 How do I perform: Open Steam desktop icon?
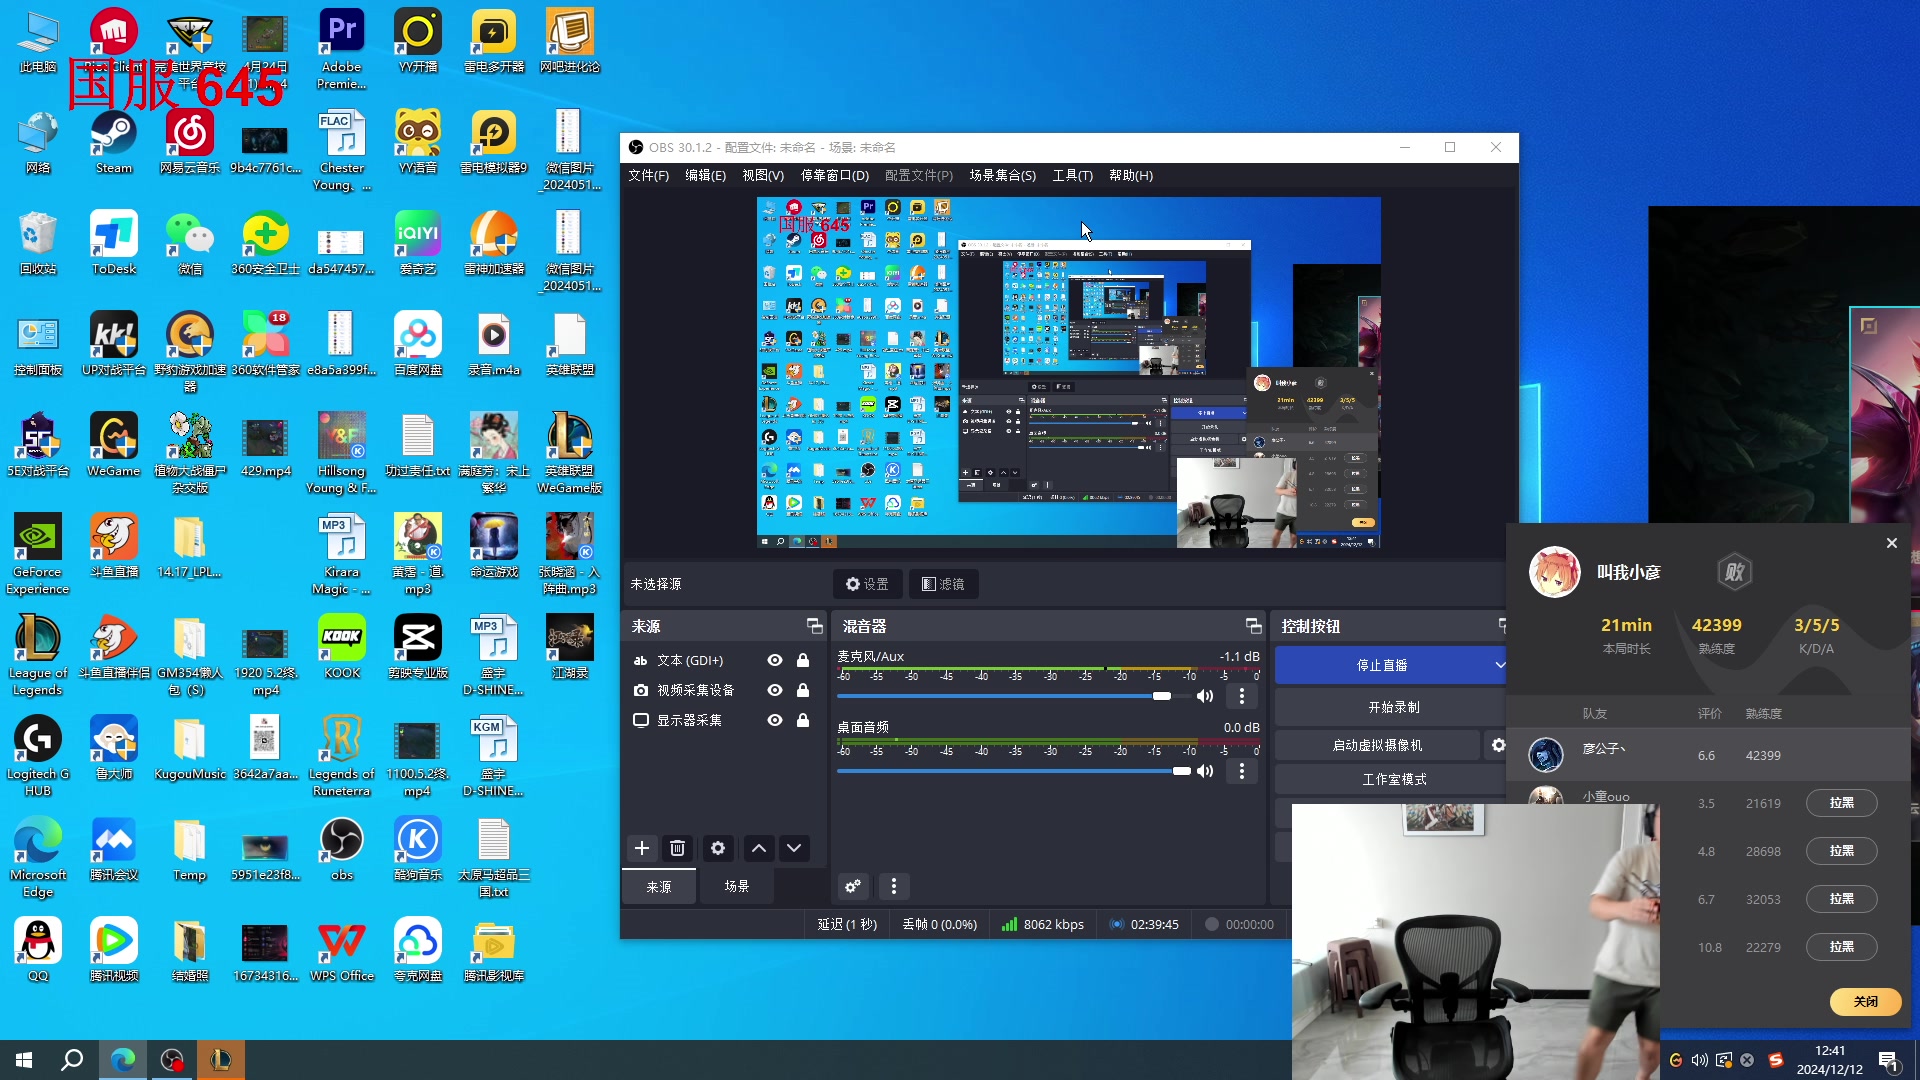114,143
